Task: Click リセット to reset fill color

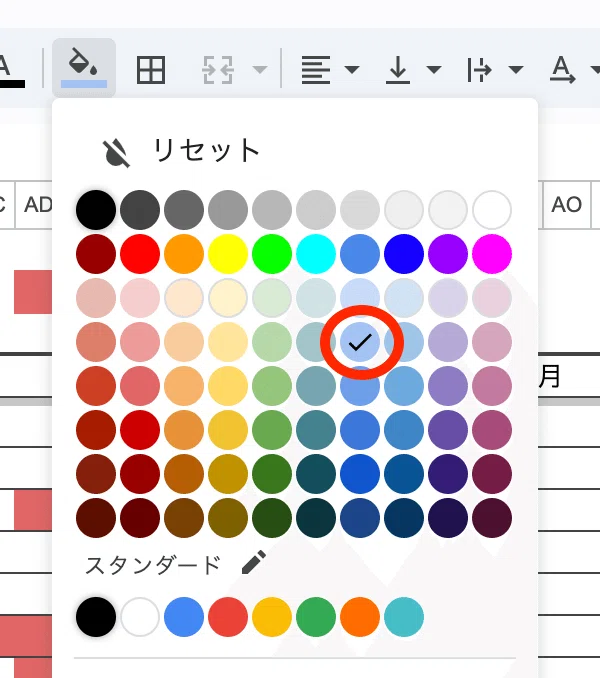Action: (x=206, y=150)
